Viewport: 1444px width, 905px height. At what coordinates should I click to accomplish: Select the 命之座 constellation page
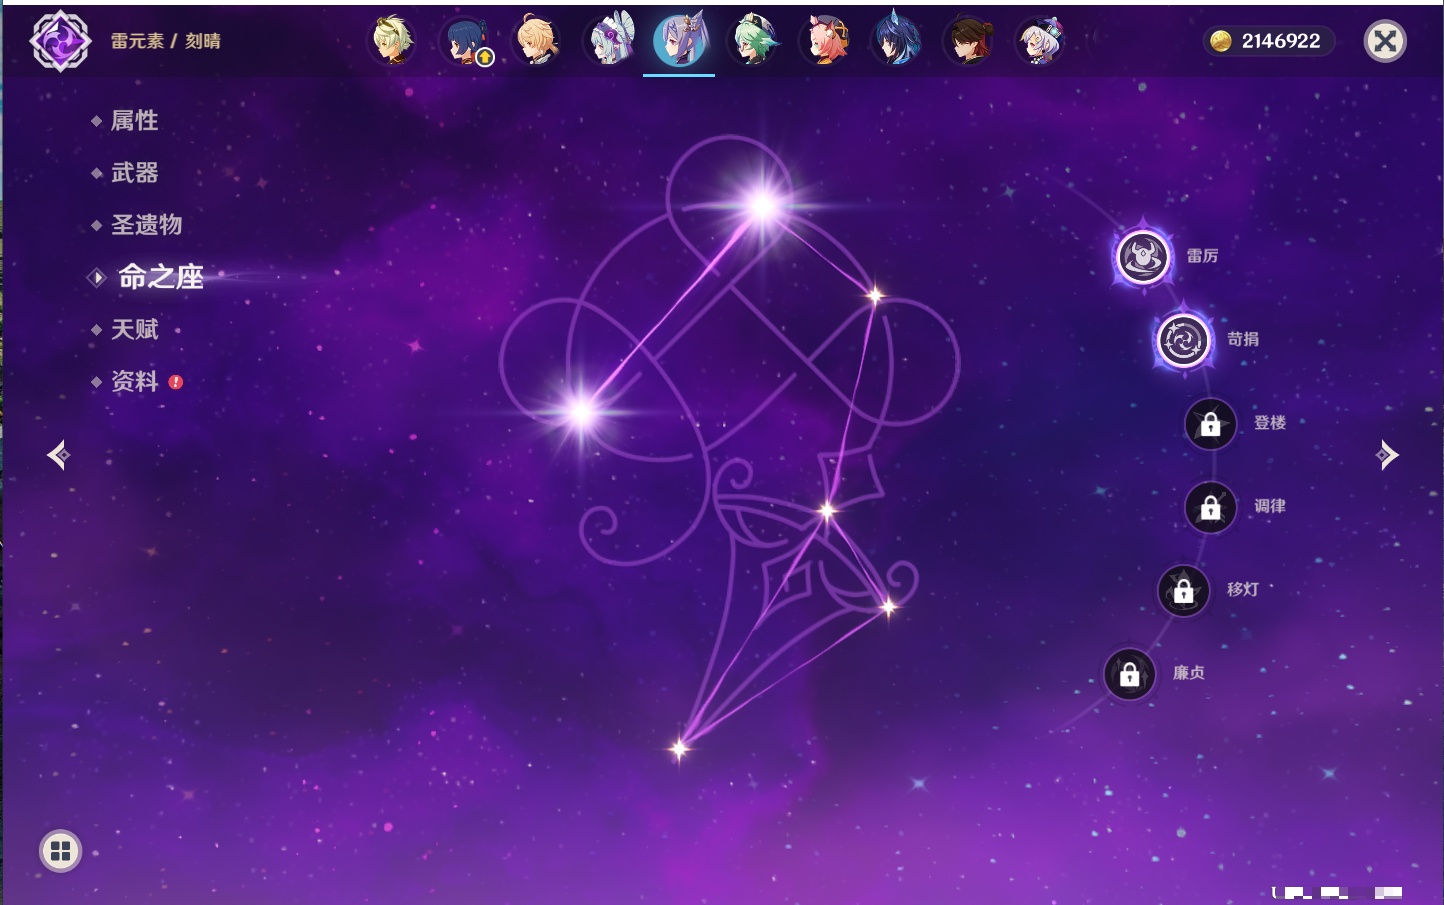point(160,277)
